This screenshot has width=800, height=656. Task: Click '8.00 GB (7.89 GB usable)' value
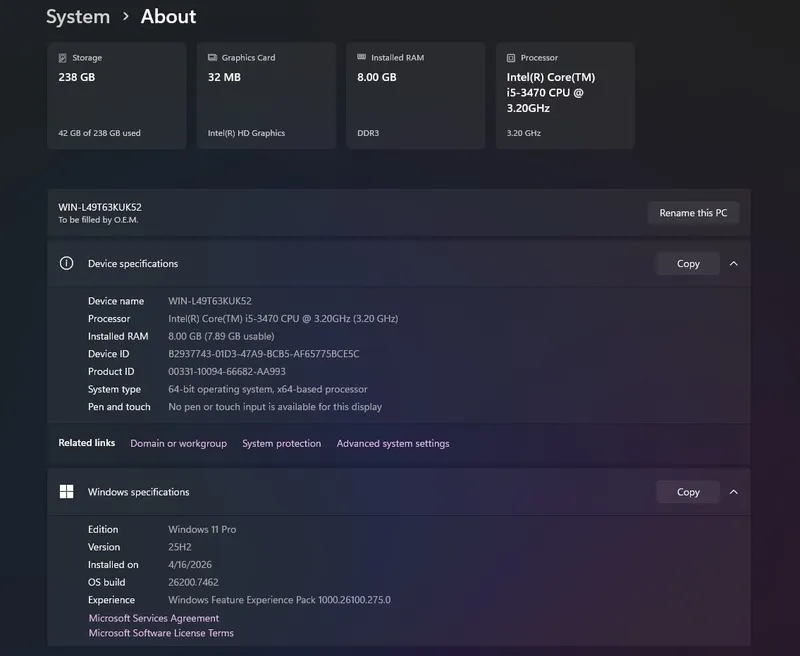tap(221, 336)
